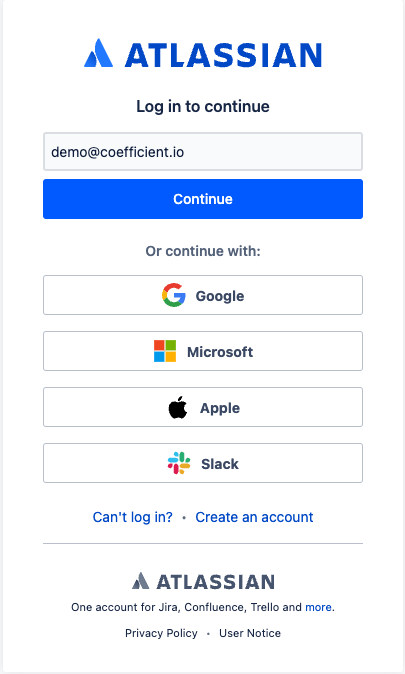Viewport: 405px width, 674px height.
Task: Continue with Google sign-in button
Action: point(203,295)
